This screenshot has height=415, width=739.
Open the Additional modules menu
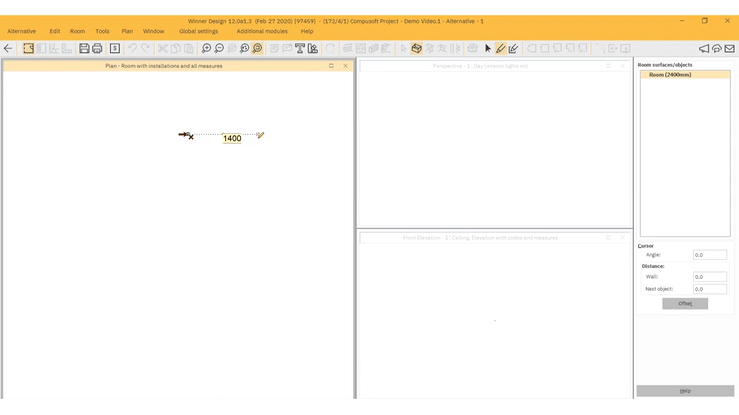click(x=262, y=31)
